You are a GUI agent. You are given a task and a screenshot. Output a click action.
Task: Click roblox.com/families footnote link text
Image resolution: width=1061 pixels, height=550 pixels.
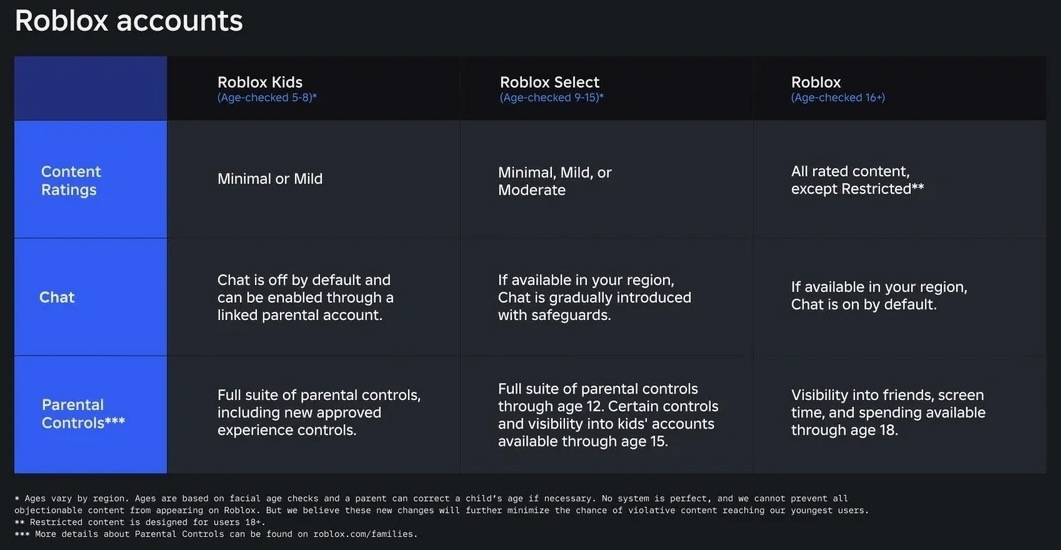tap(364, 534)
